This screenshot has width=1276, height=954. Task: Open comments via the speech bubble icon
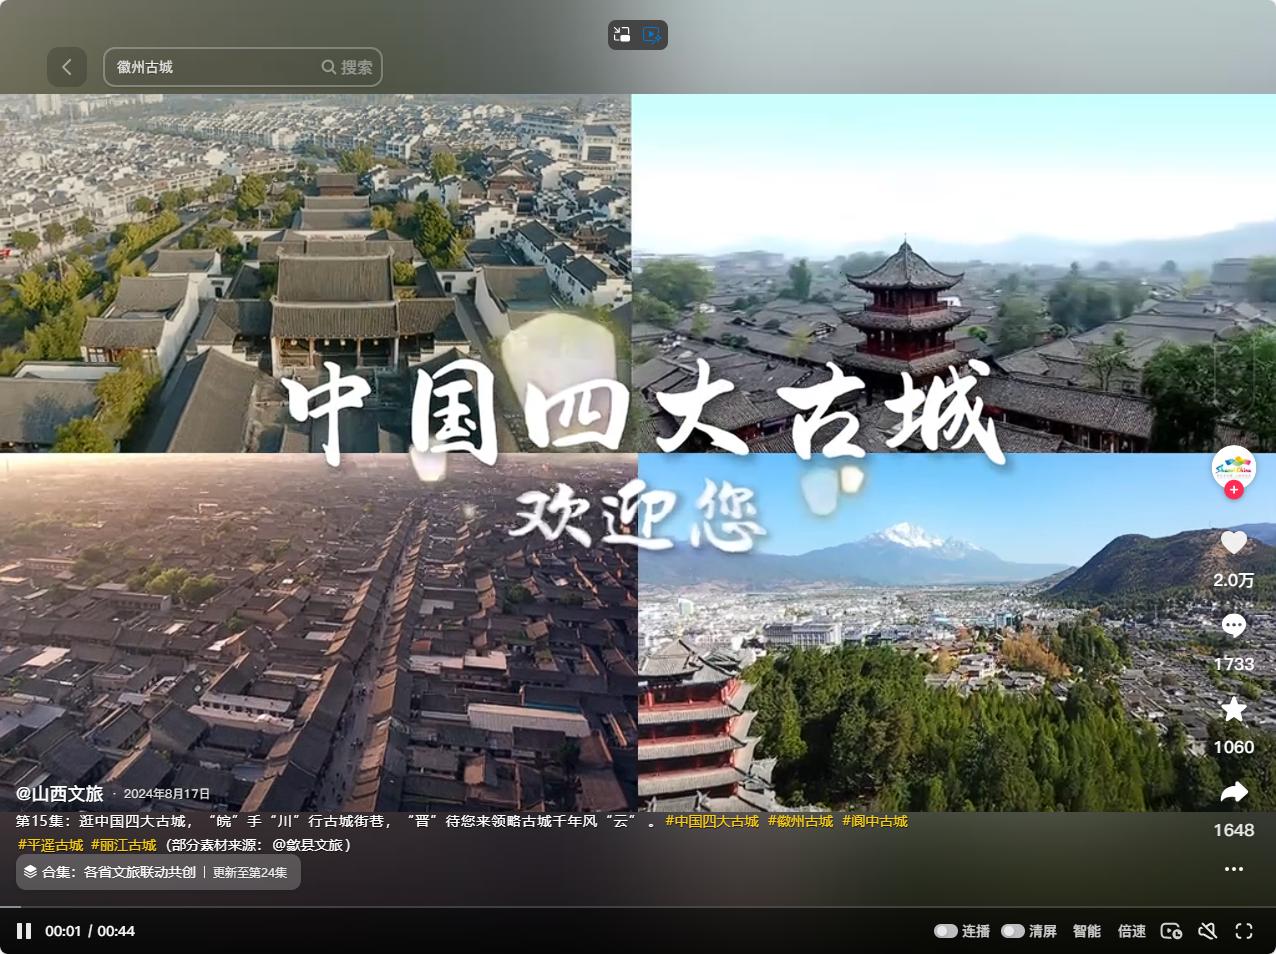[x=1234, y=626]
